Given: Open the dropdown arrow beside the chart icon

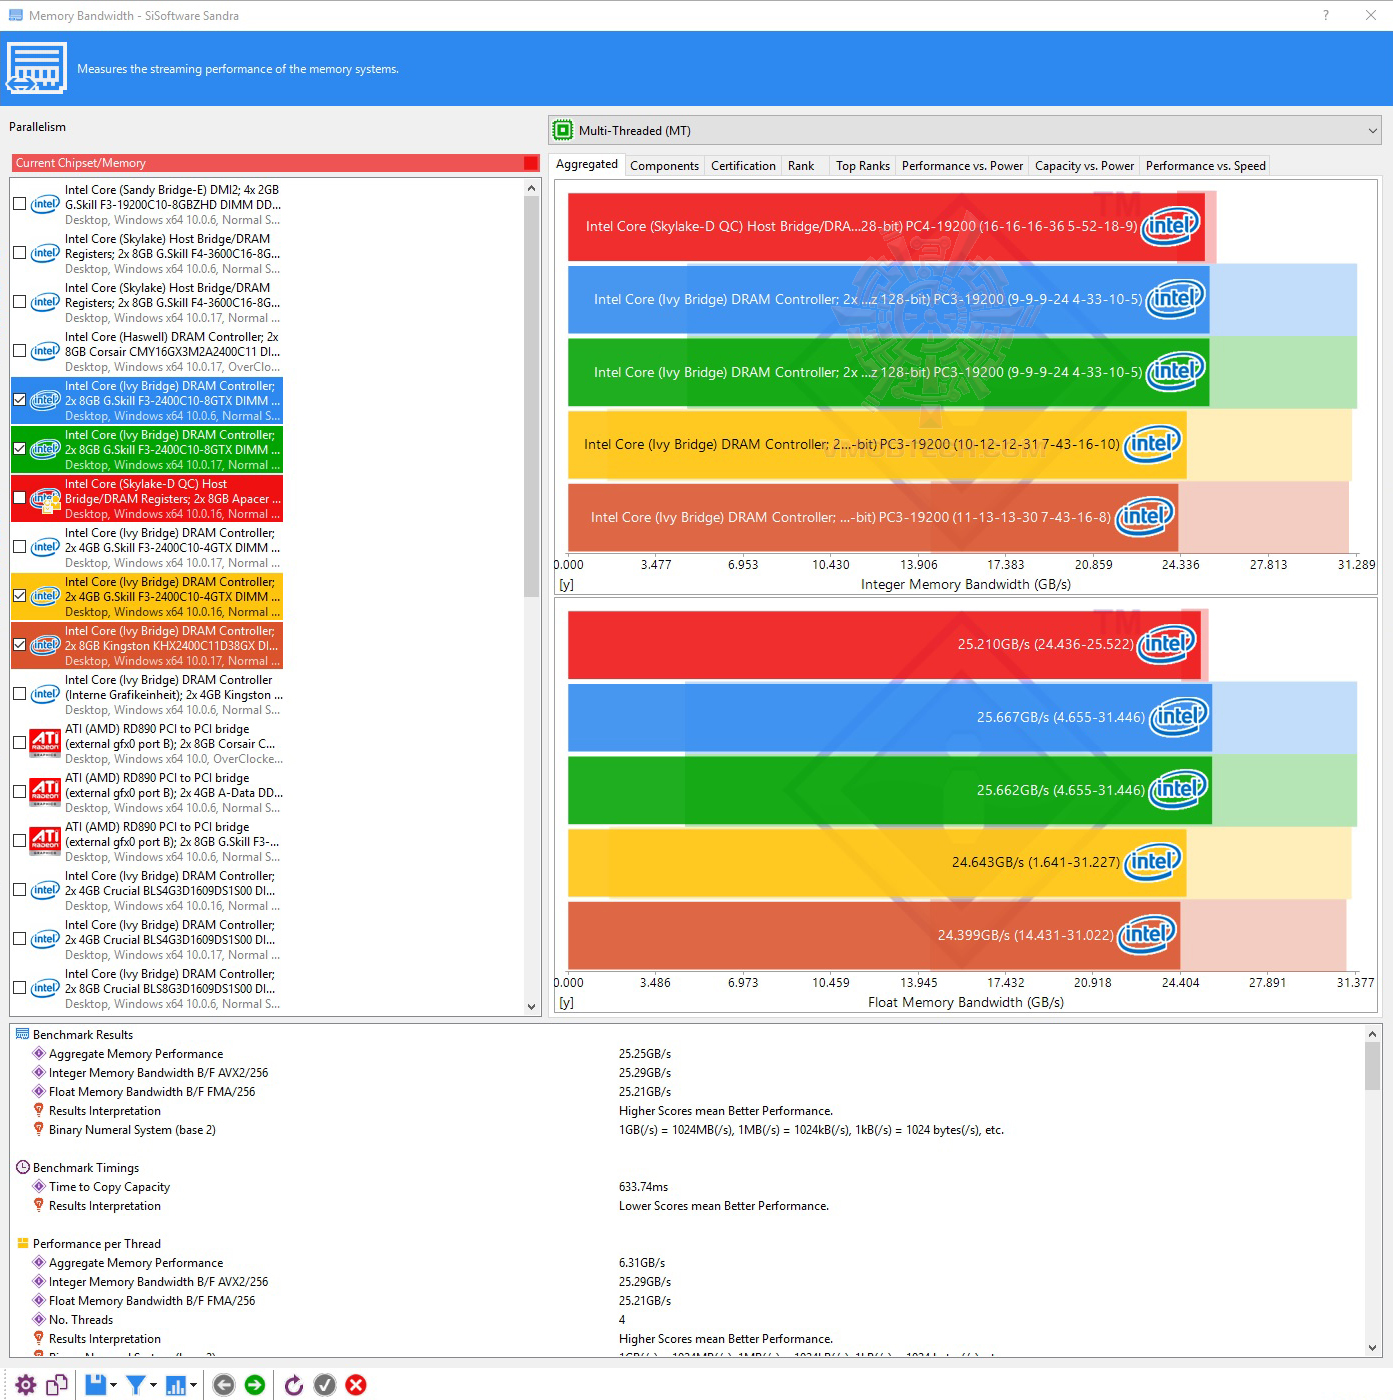Looking at the screenshot, I should tap(193, 1385).
